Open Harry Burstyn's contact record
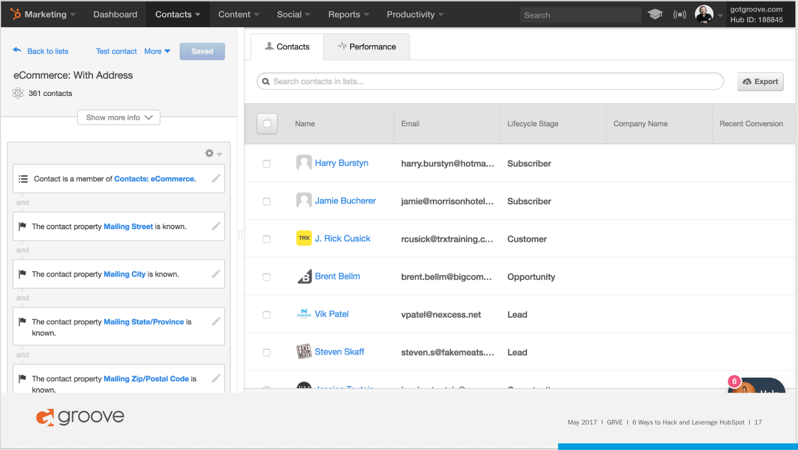This screenshot has width=798, height=450. pyautogui.click(x=341, y=163)
